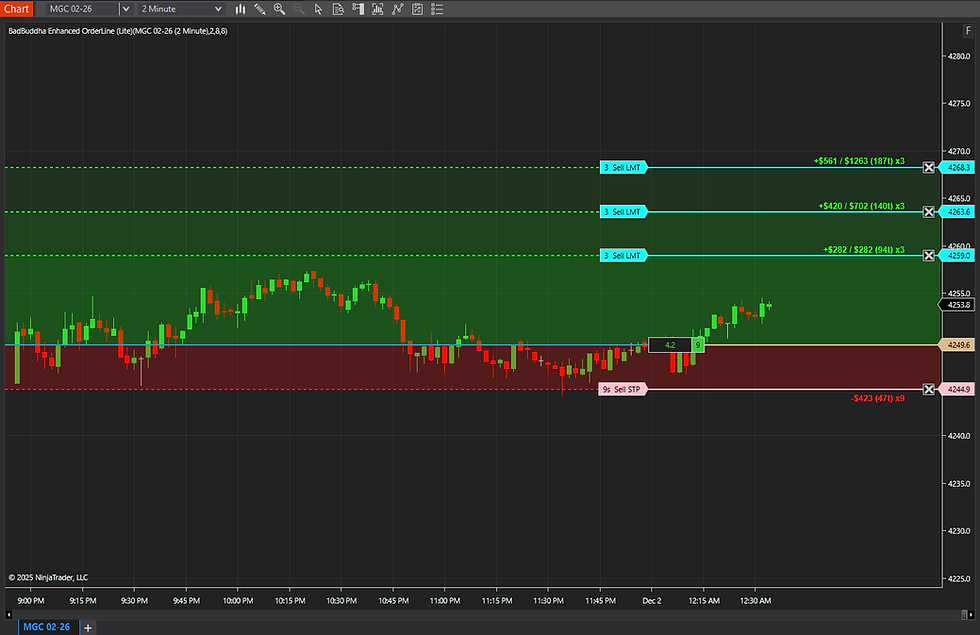The height and width of the screenshot is (635, 980).
Task: Click the 4268.3 price marker on axis
Action: point(958,168)
